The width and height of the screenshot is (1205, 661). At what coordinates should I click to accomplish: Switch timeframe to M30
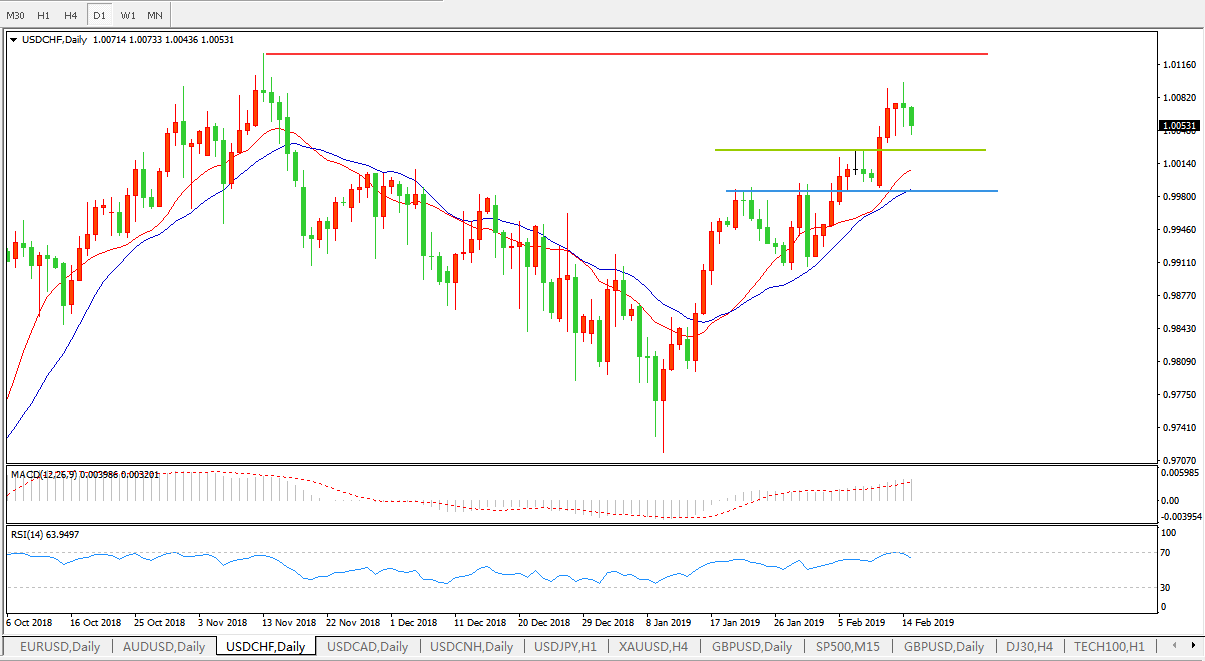(x=15, y=16)
